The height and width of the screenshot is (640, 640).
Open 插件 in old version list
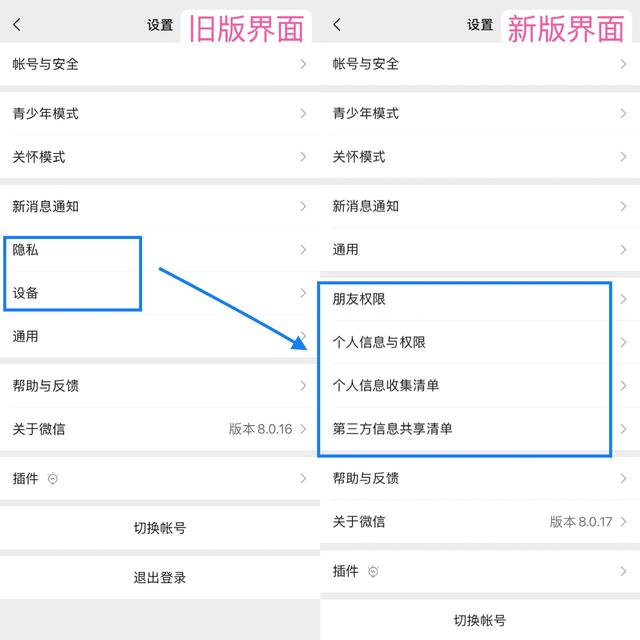[160, 478]
